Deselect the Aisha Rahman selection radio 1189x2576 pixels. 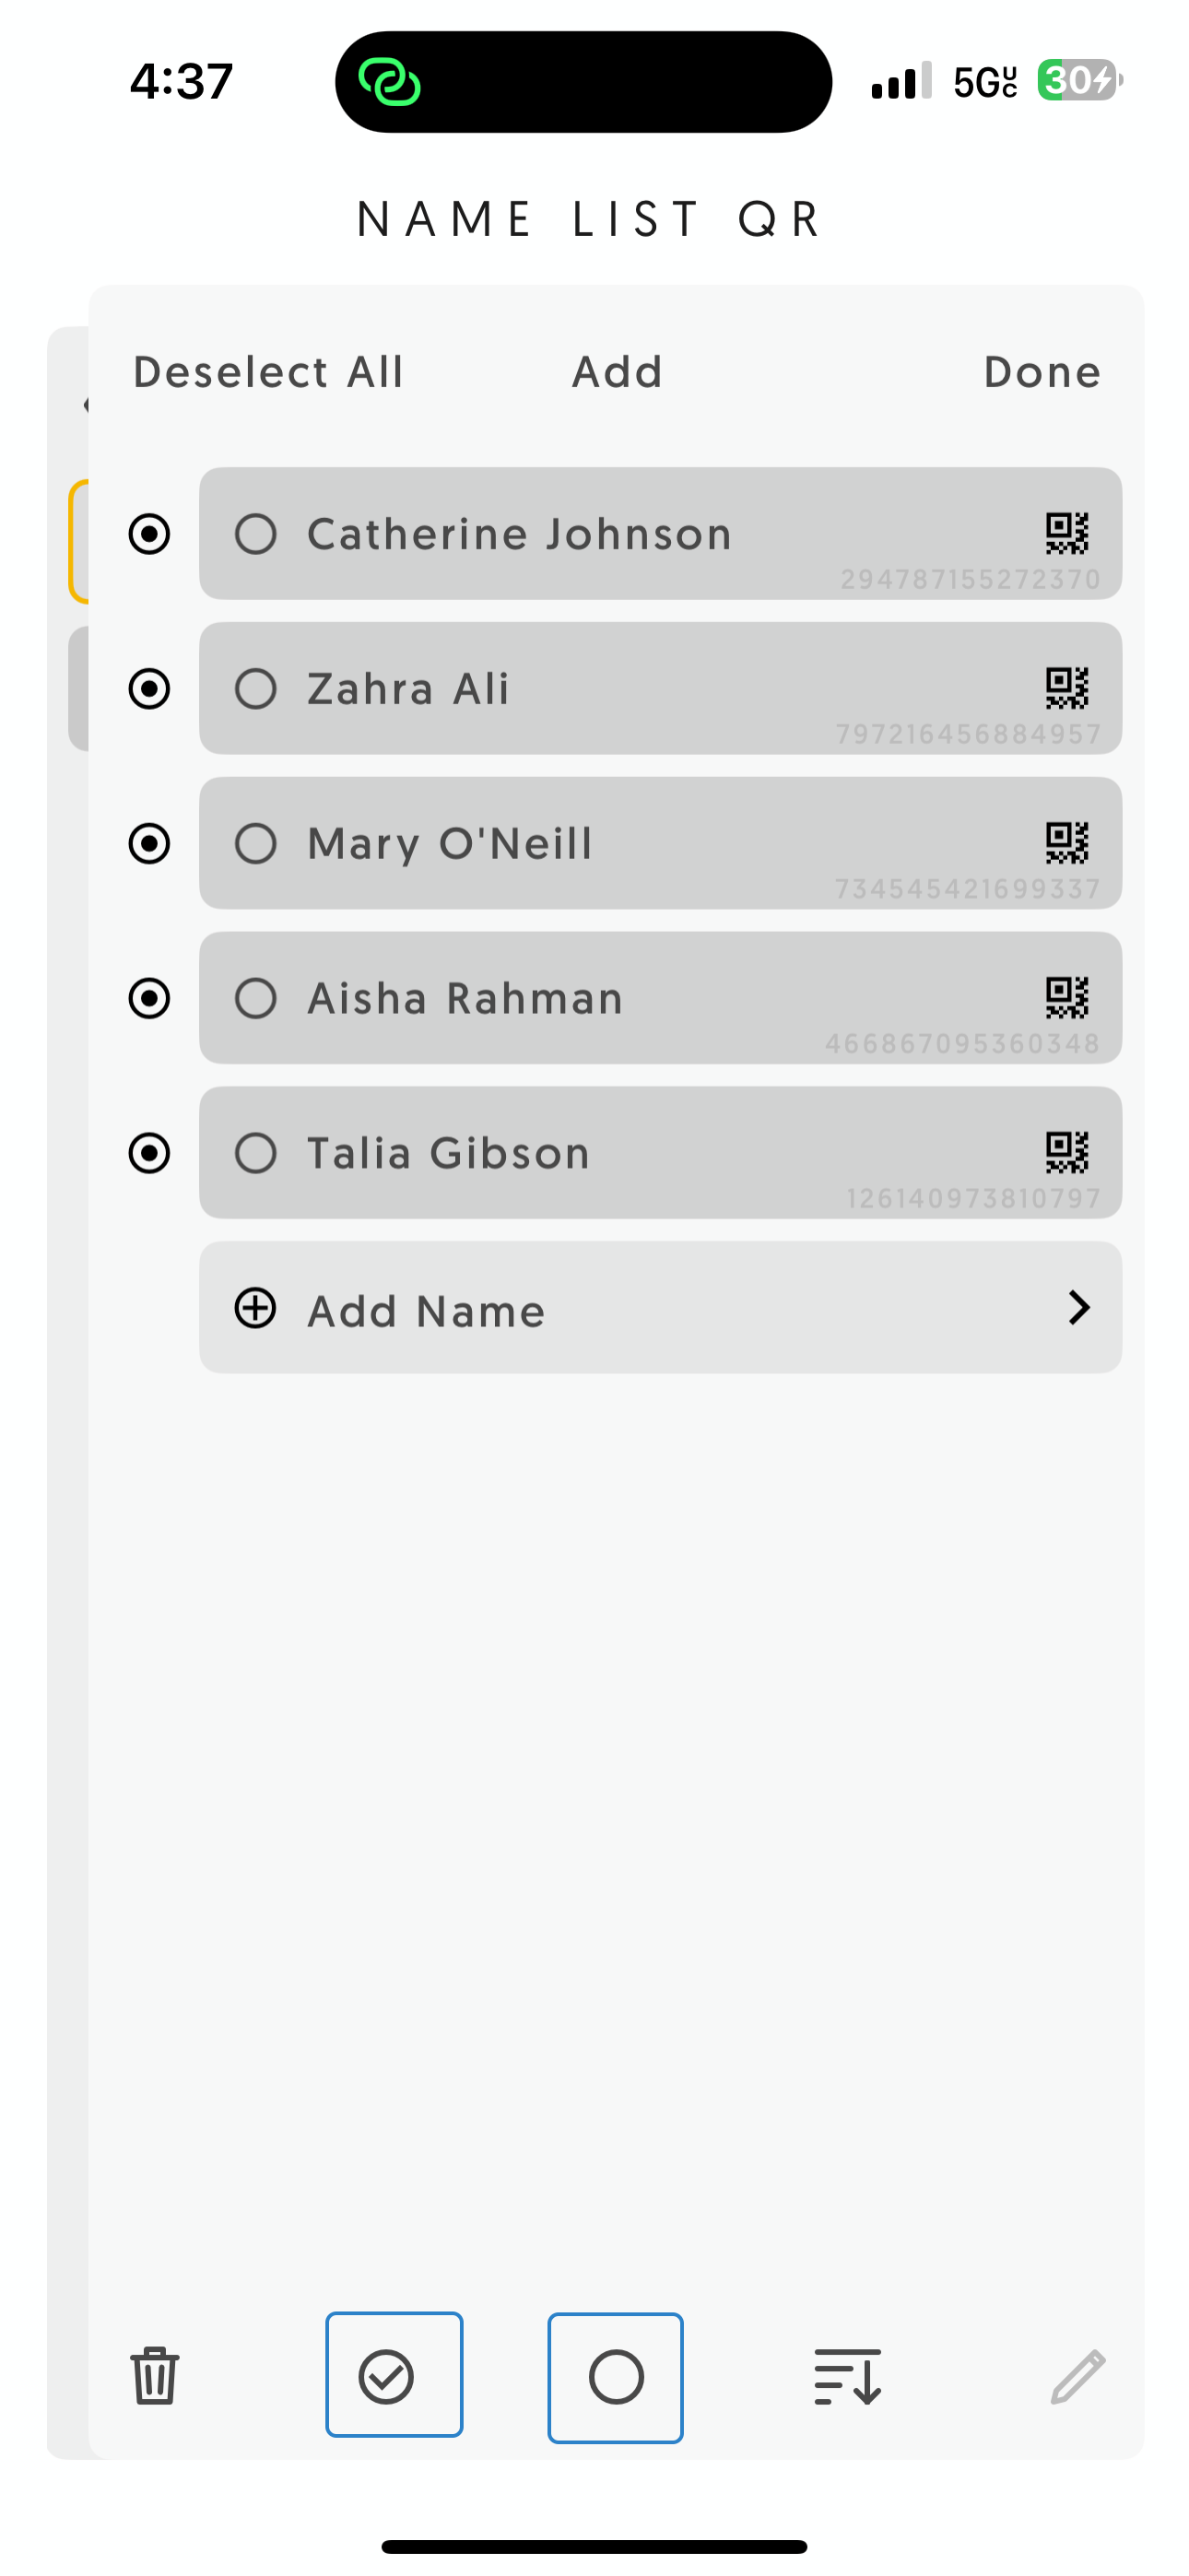(x=150, y=998)
